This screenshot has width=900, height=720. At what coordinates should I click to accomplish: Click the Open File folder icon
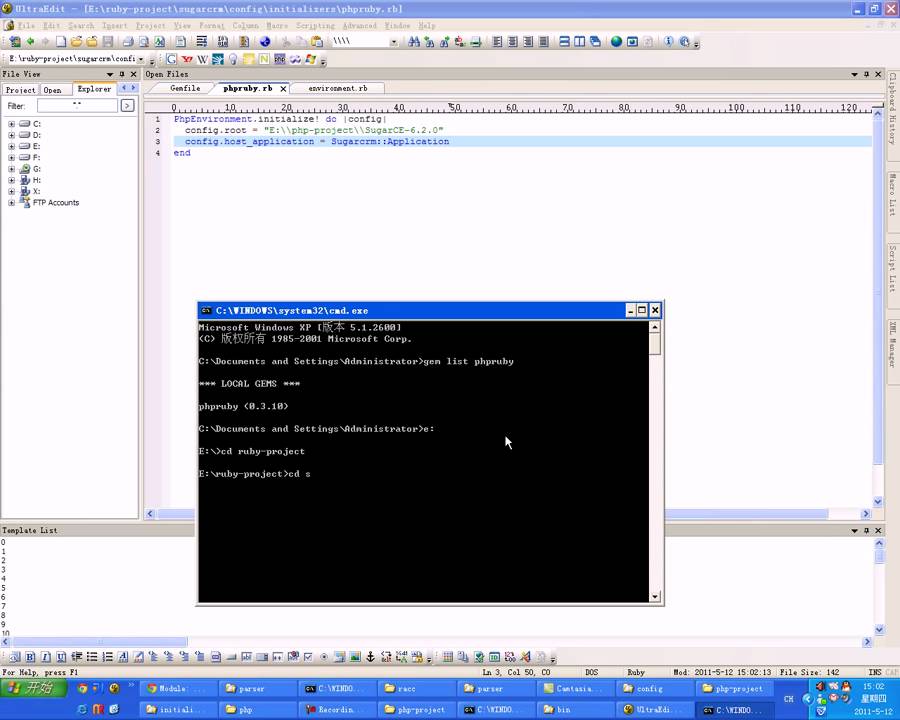pos(76,41)
